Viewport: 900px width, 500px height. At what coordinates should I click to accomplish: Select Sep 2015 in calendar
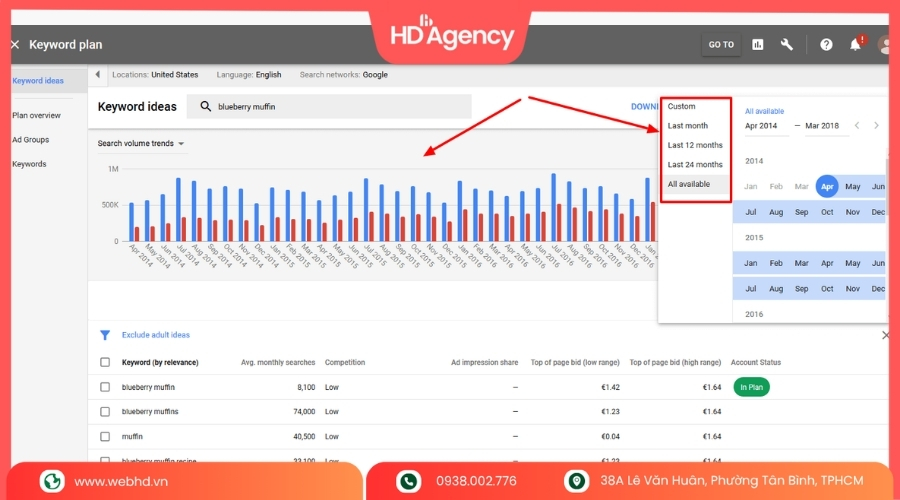[x=801, y=289]
